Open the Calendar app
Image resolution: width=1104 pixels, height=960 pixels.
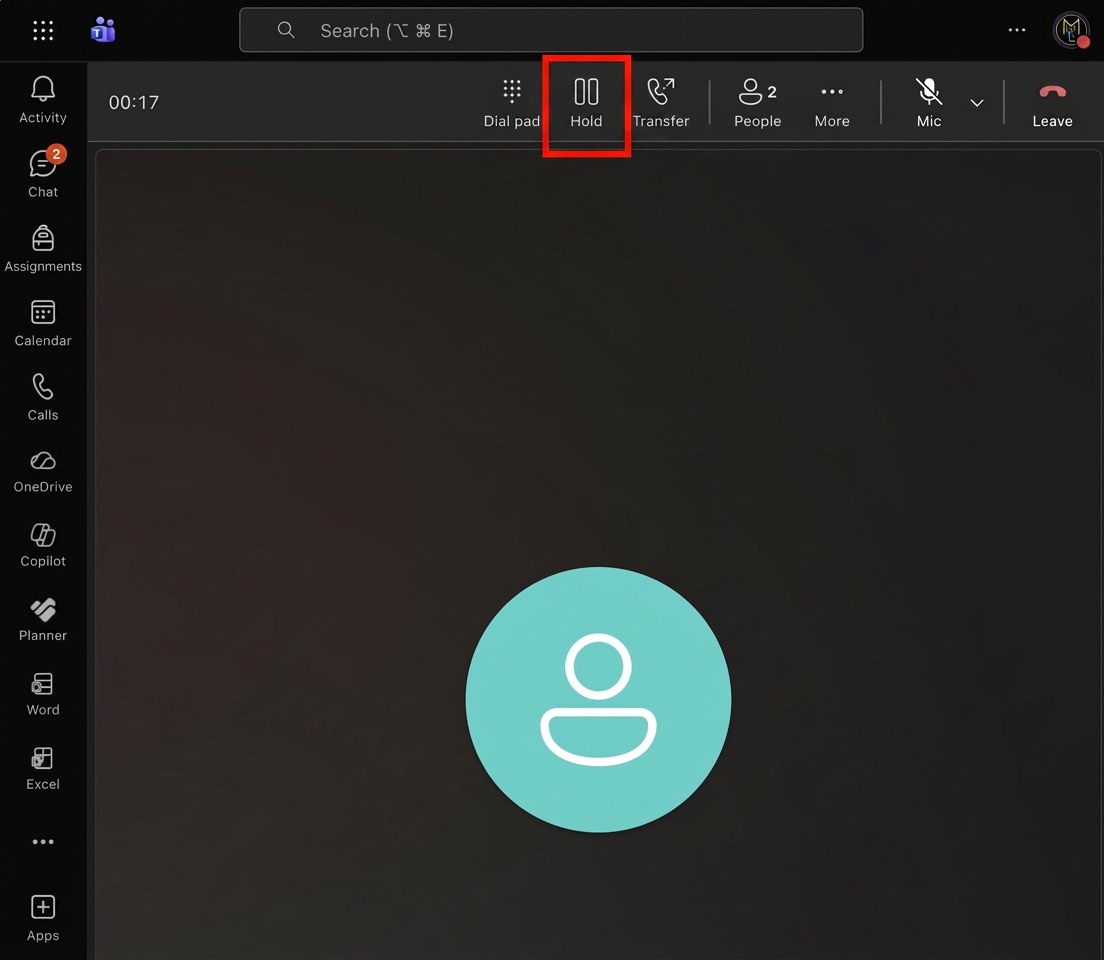(x=43, y=323)
